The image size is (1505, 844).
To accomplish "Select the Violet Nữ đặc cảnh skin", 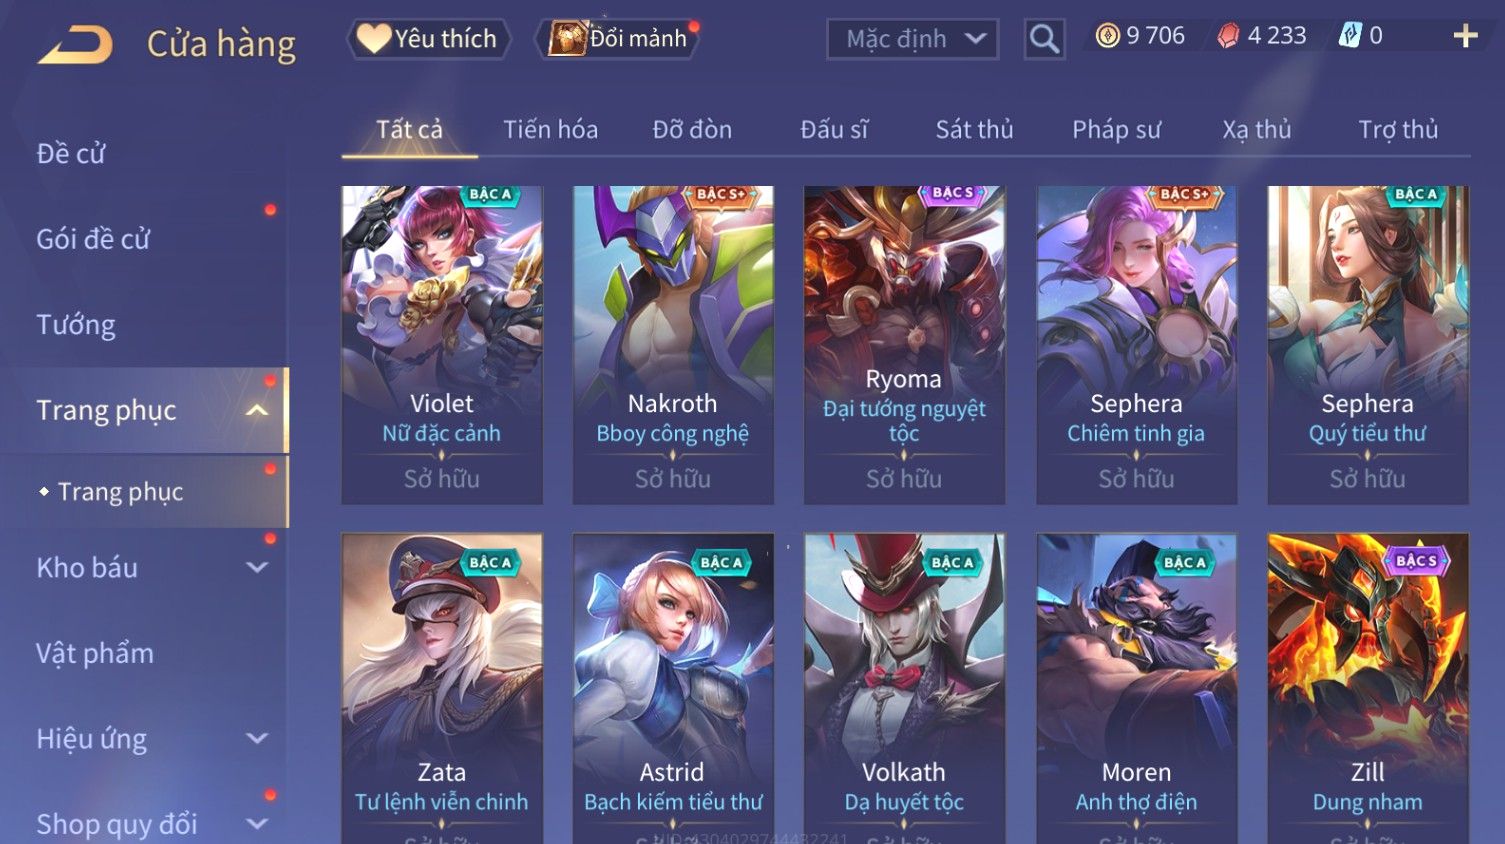I will coord(442,345).
